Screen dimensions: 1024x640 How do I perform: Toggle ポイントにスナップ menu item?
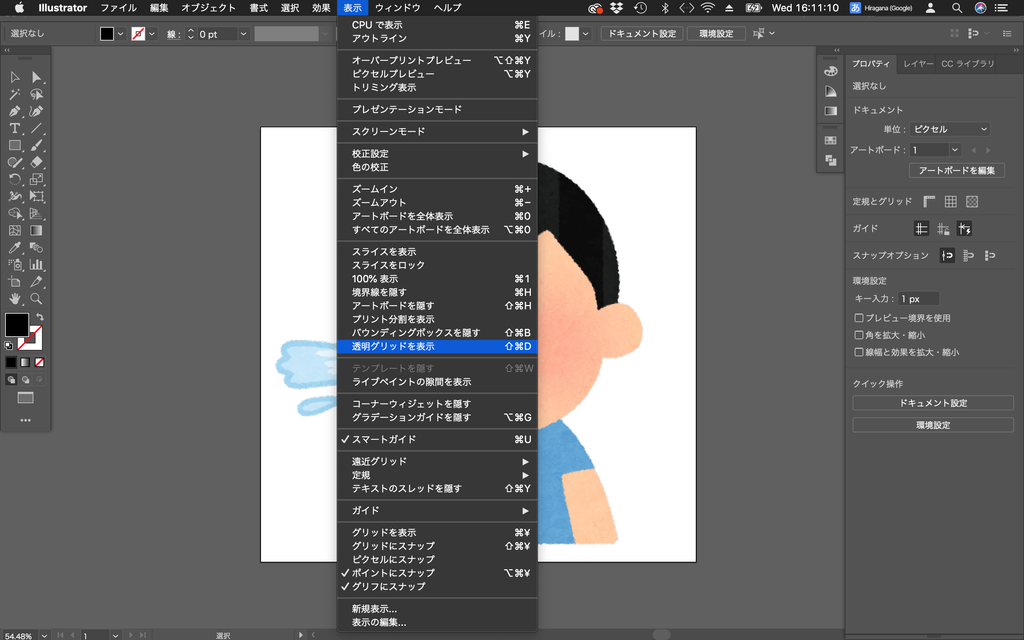[437, 573]
